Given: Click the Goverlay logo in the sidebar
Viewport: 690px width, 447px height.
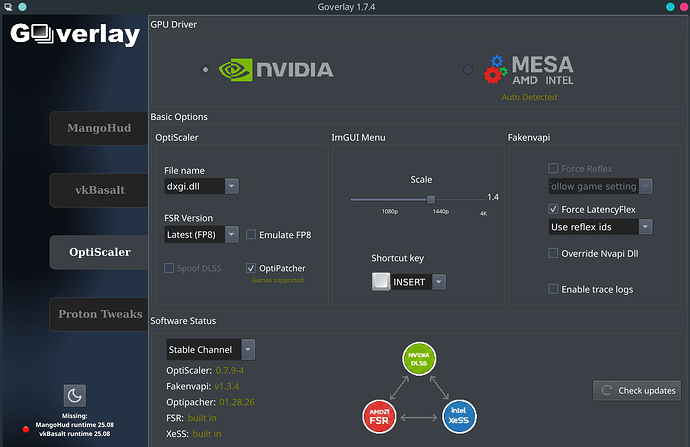Looking at the screenshot, I should (75, 34).
